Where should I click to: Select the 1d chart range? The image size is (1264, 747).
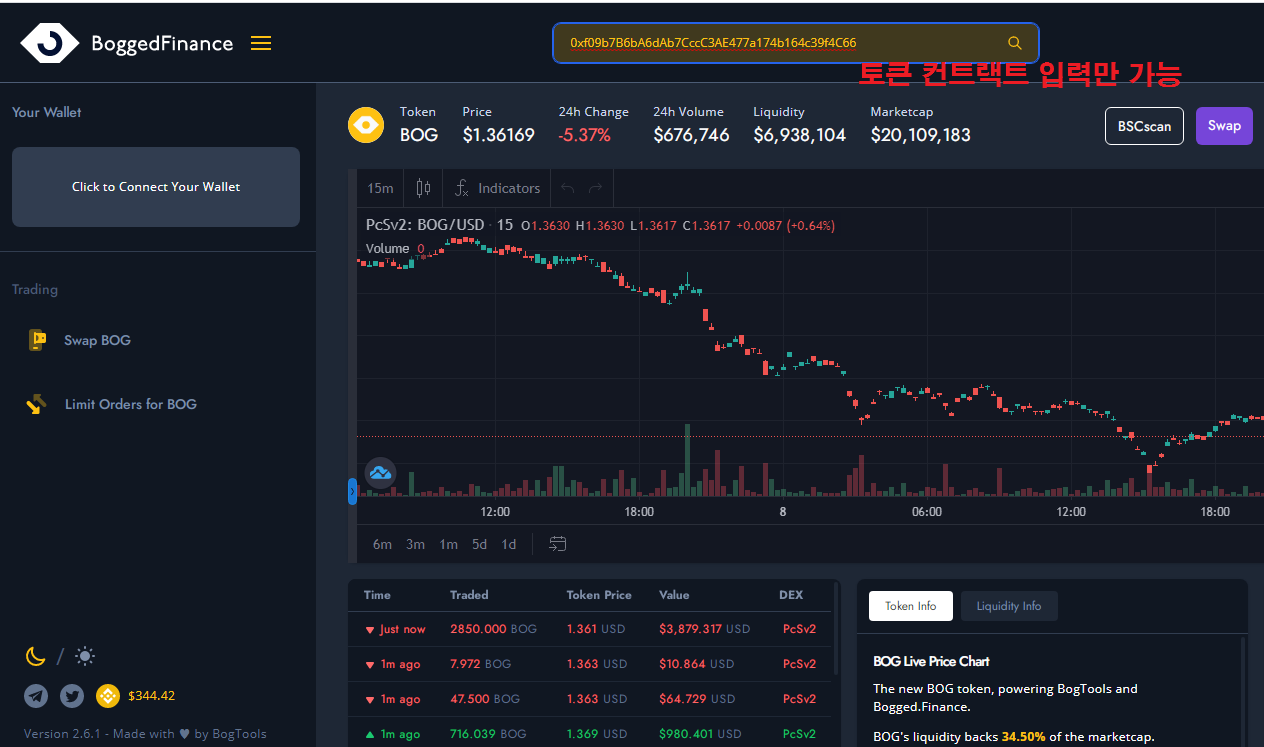click(x=508, y=544)
